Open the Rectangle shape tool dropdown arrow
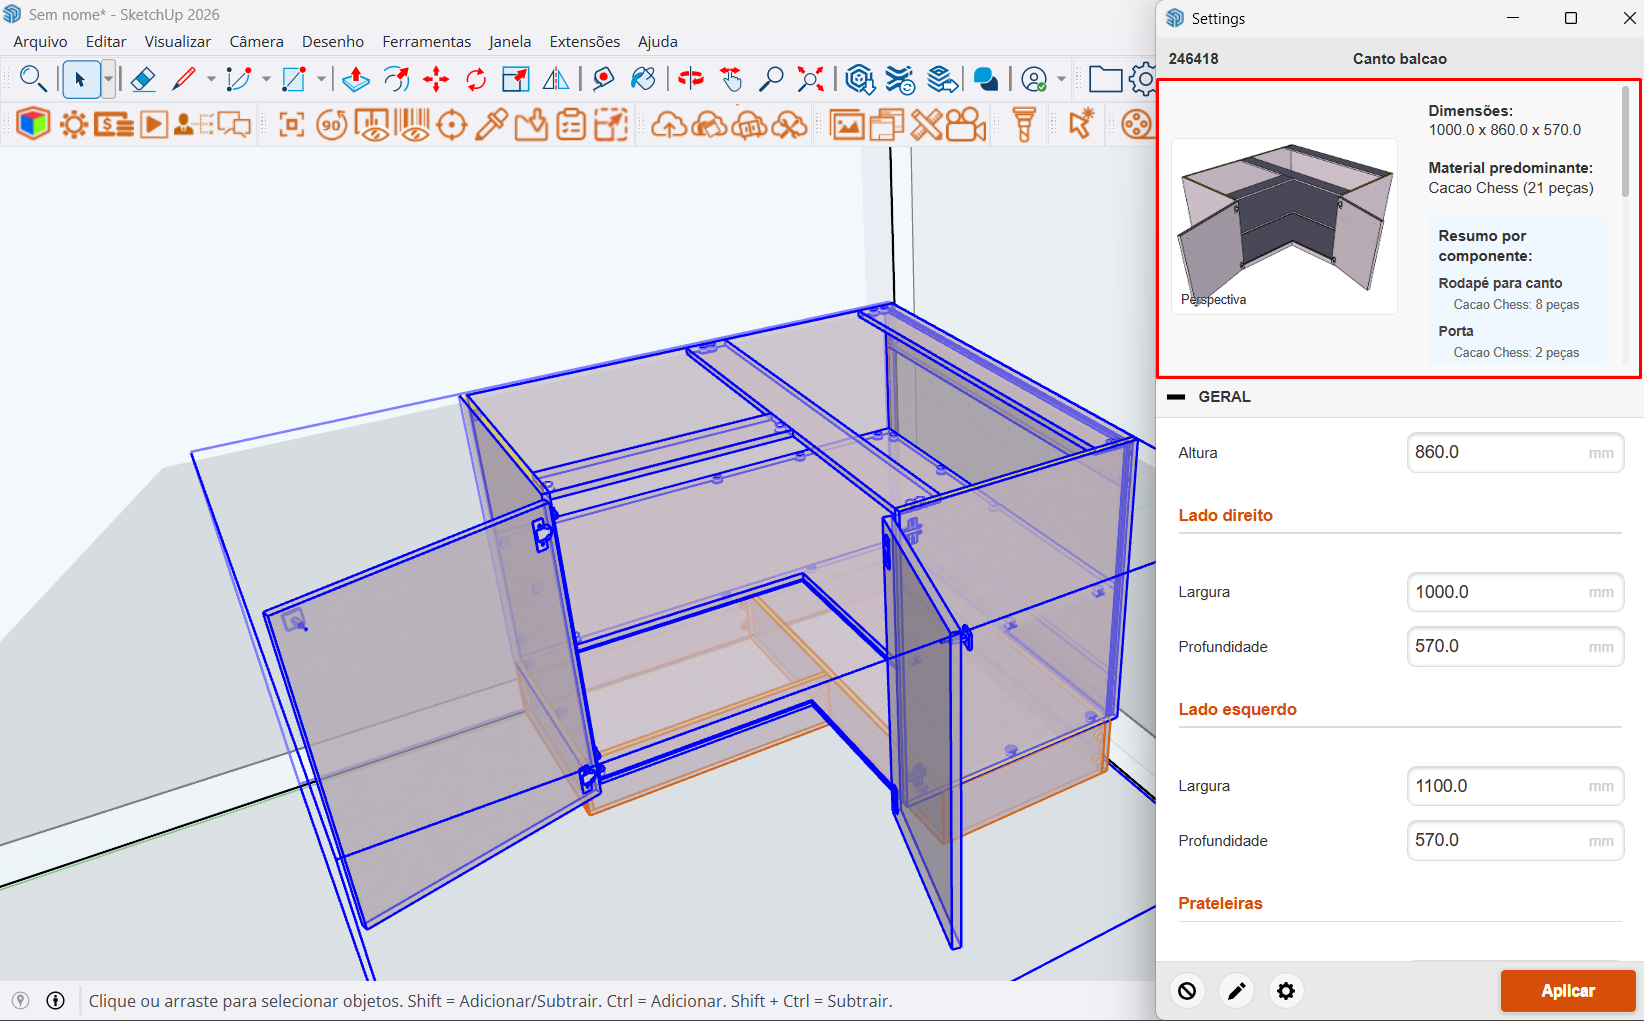 (x=321, y=79)
